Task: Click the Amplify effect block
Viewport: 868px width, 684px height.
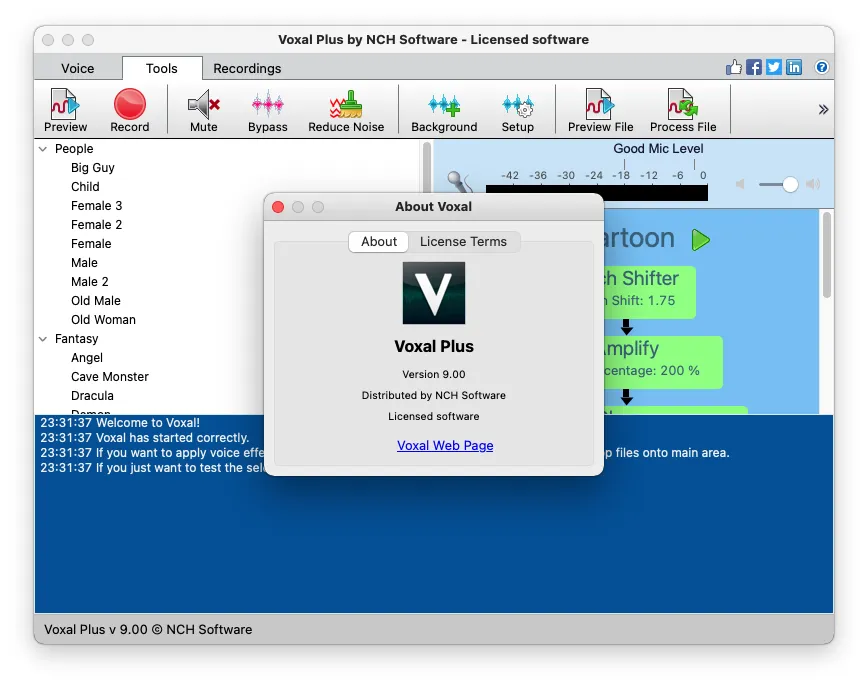Action: coord(663,361)
